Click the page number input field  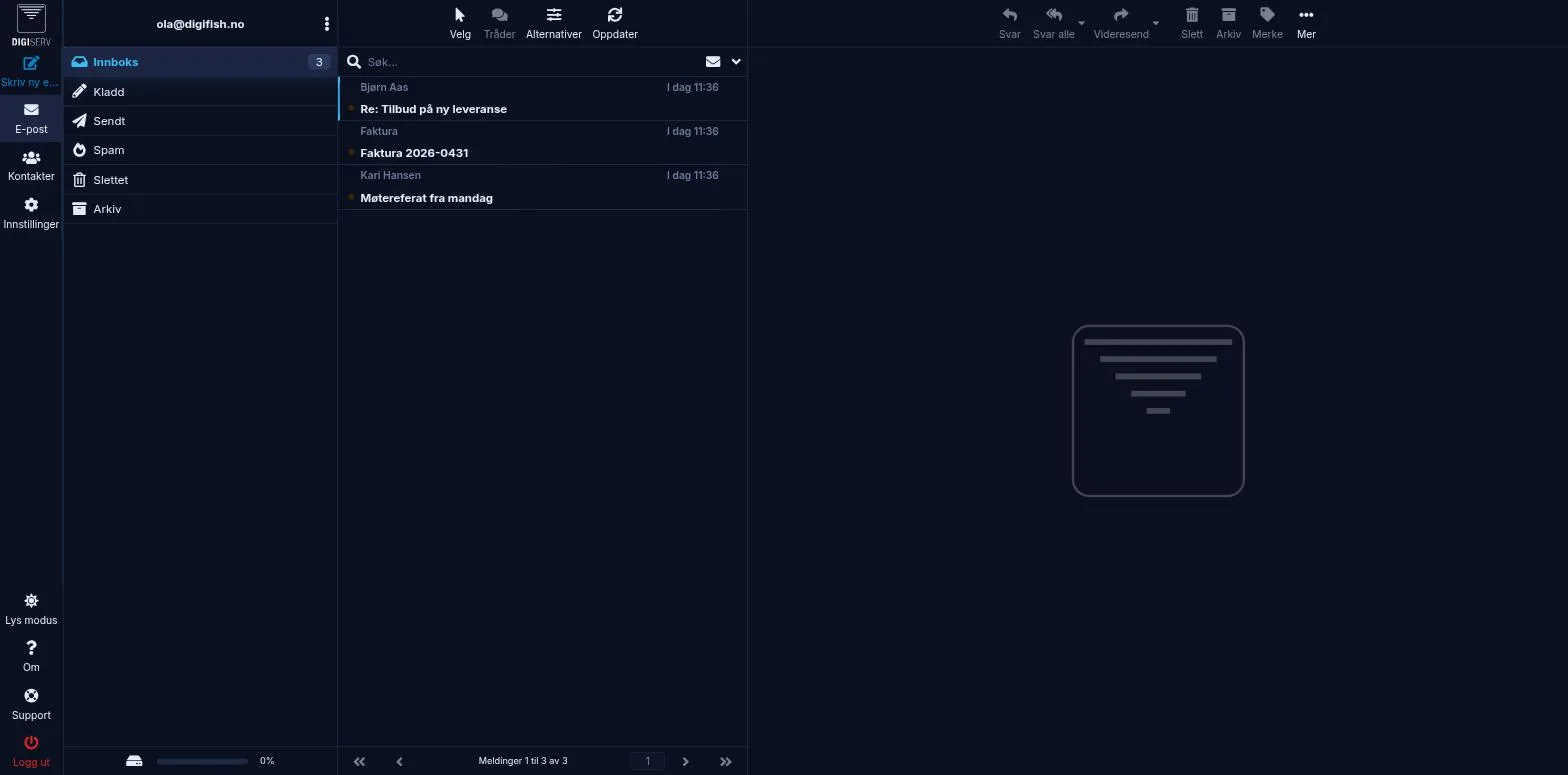pyautogui.click(x=647, y=761)
